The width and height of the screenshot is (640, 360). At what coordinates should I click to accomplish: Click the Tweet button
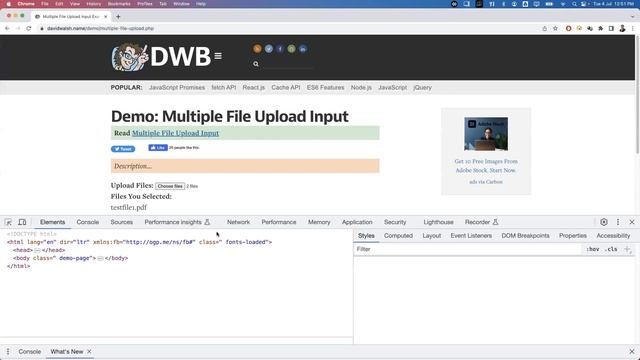[x=123, y=149]
